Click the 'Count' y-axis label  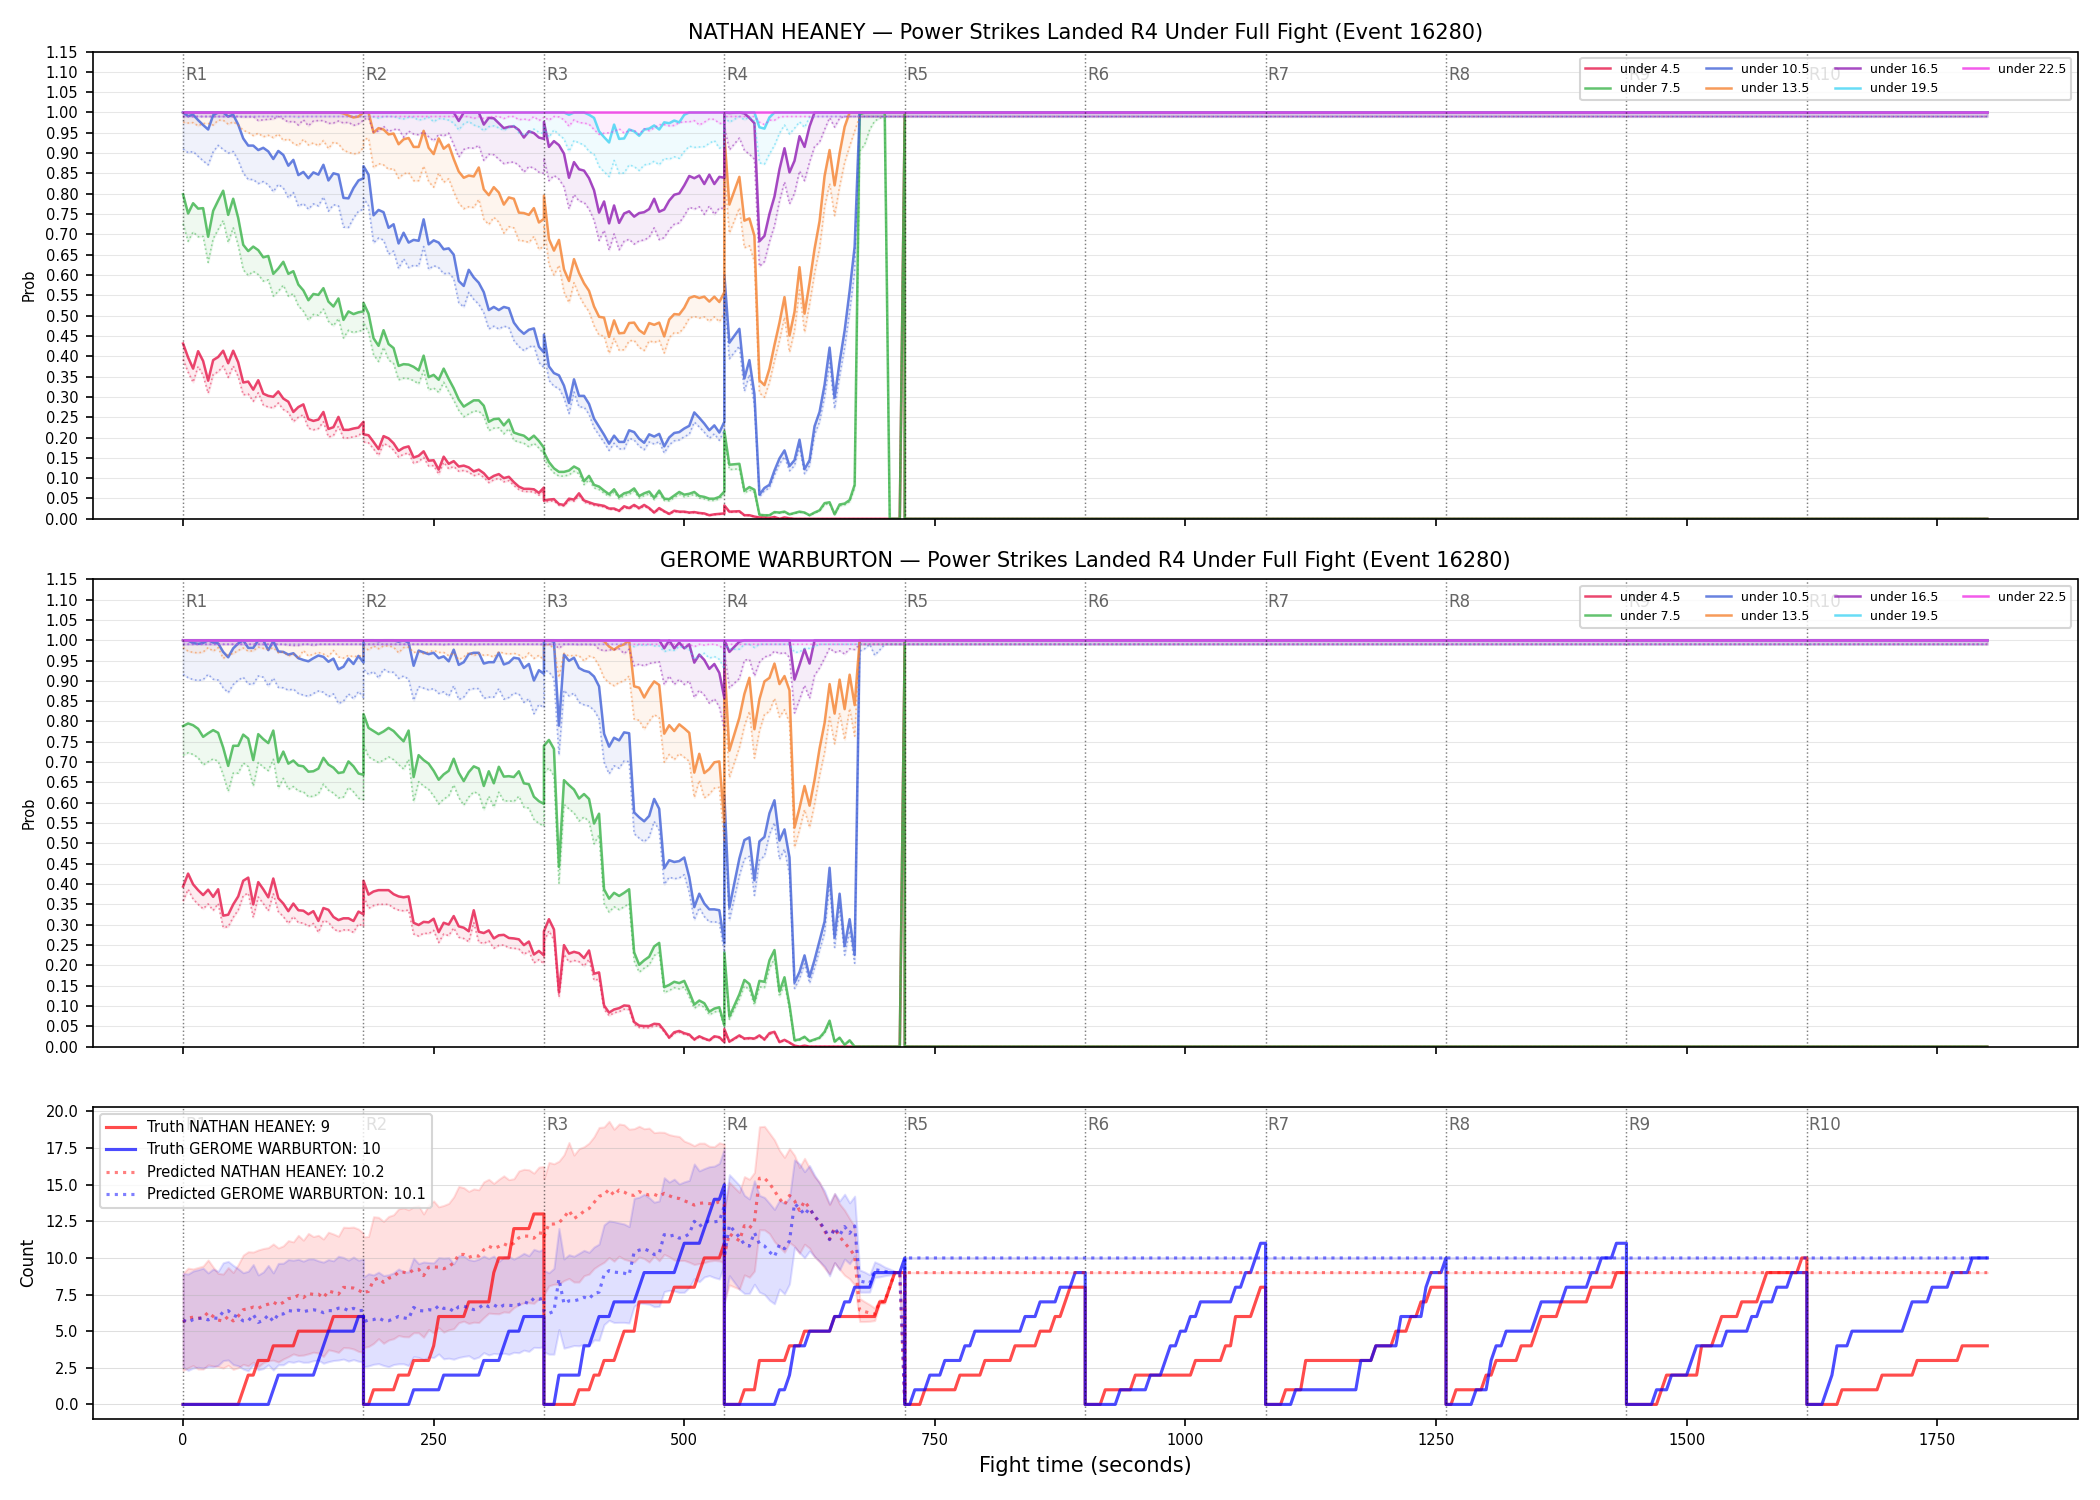click(x=27, y=1263)
